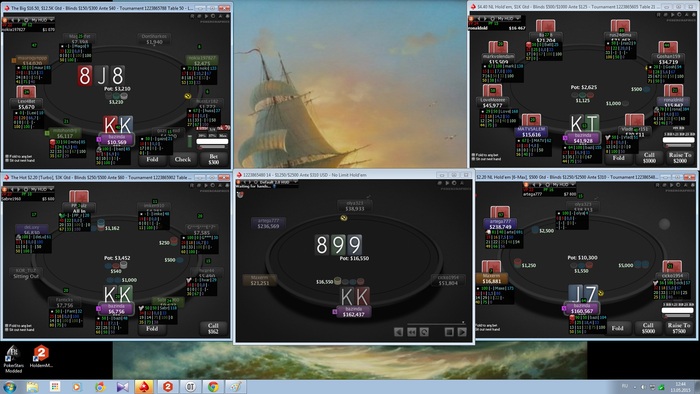The image size is (700, 394).
Task: Click raise amount field in 6-Max table
Action: pyautogui.click(x=678, y=310)
